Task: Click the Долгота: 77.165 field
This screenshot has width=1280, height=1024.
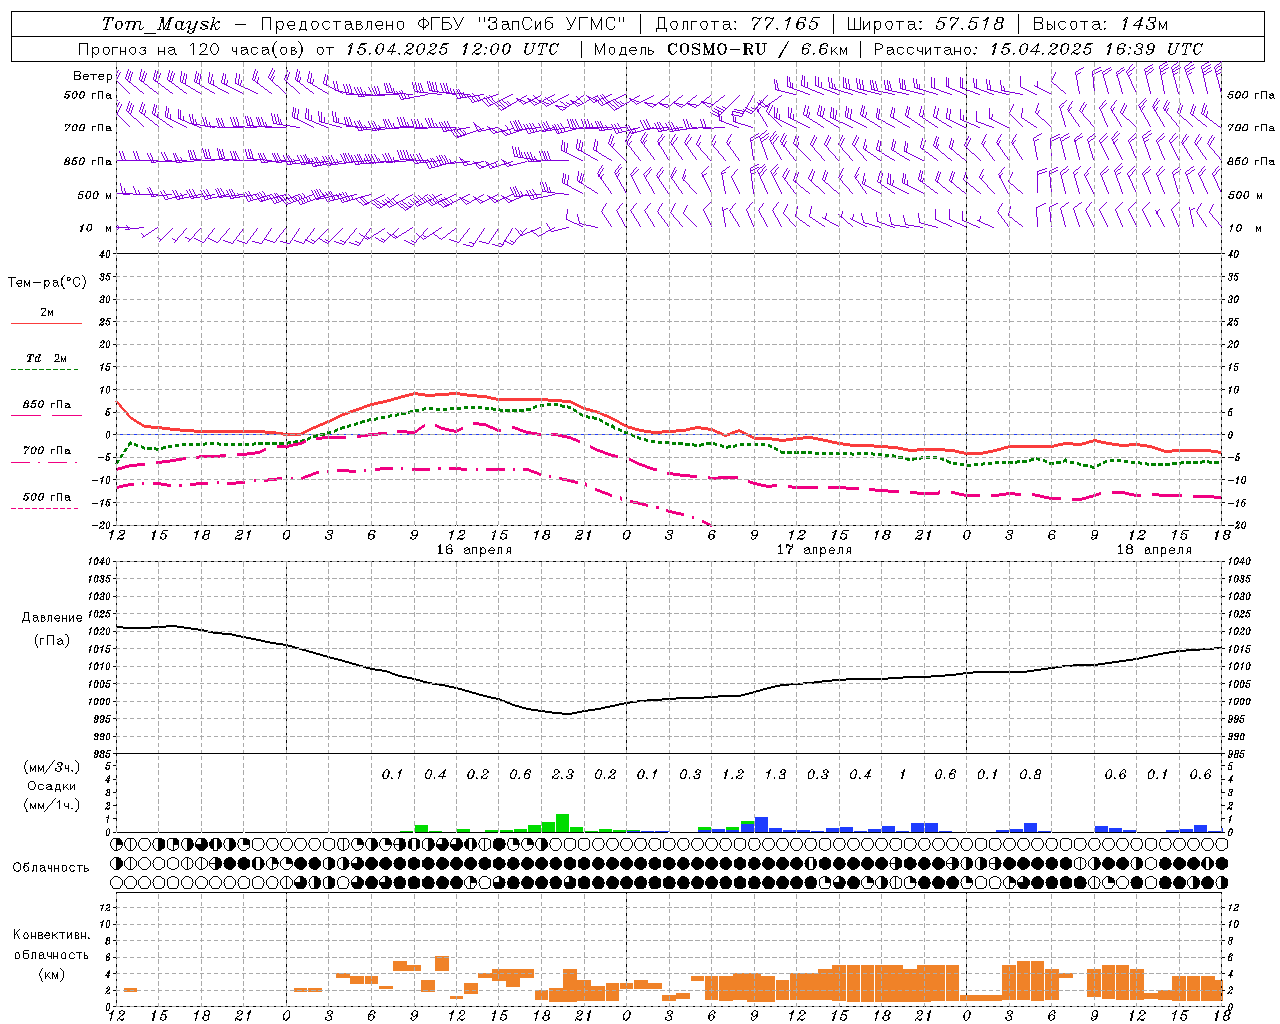Action: (737, 24)
